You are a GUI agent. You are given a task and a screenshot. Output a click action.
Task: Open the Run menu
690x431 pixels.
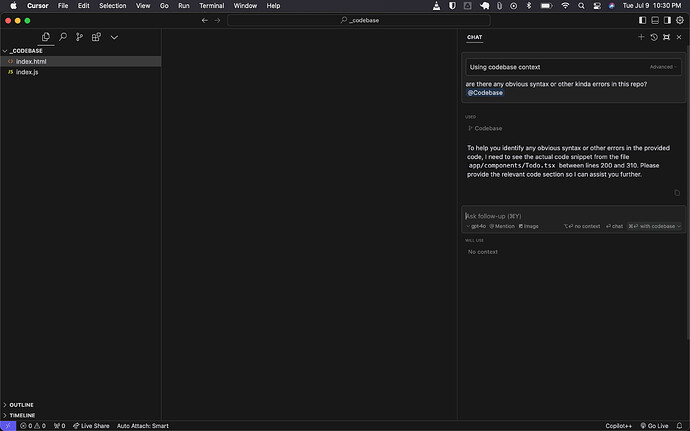(x=184, y=6)
